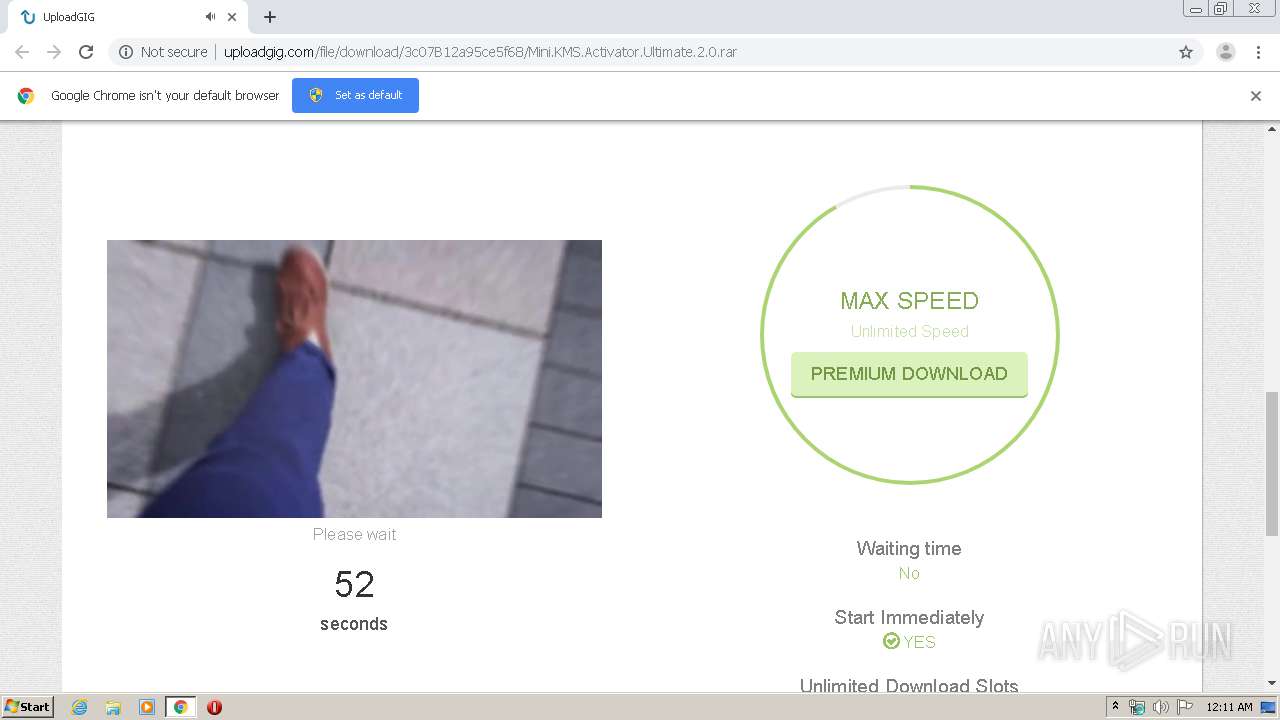Open the Chrome profile avatar
The height and width of the screenshot is (720, 1280).
click(1225, 52)
